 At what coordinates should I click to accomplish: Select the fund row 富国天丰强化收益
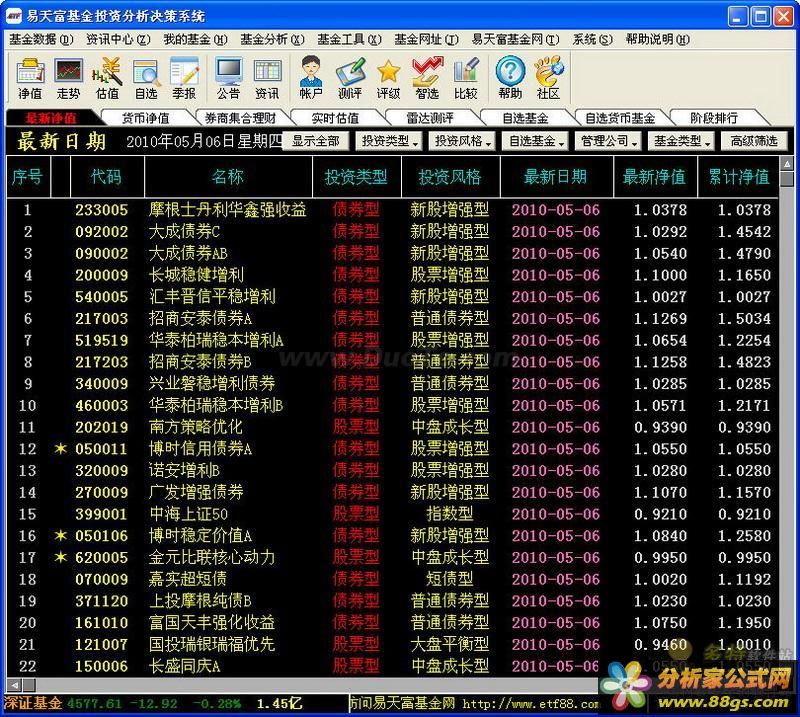coord(392,623)
